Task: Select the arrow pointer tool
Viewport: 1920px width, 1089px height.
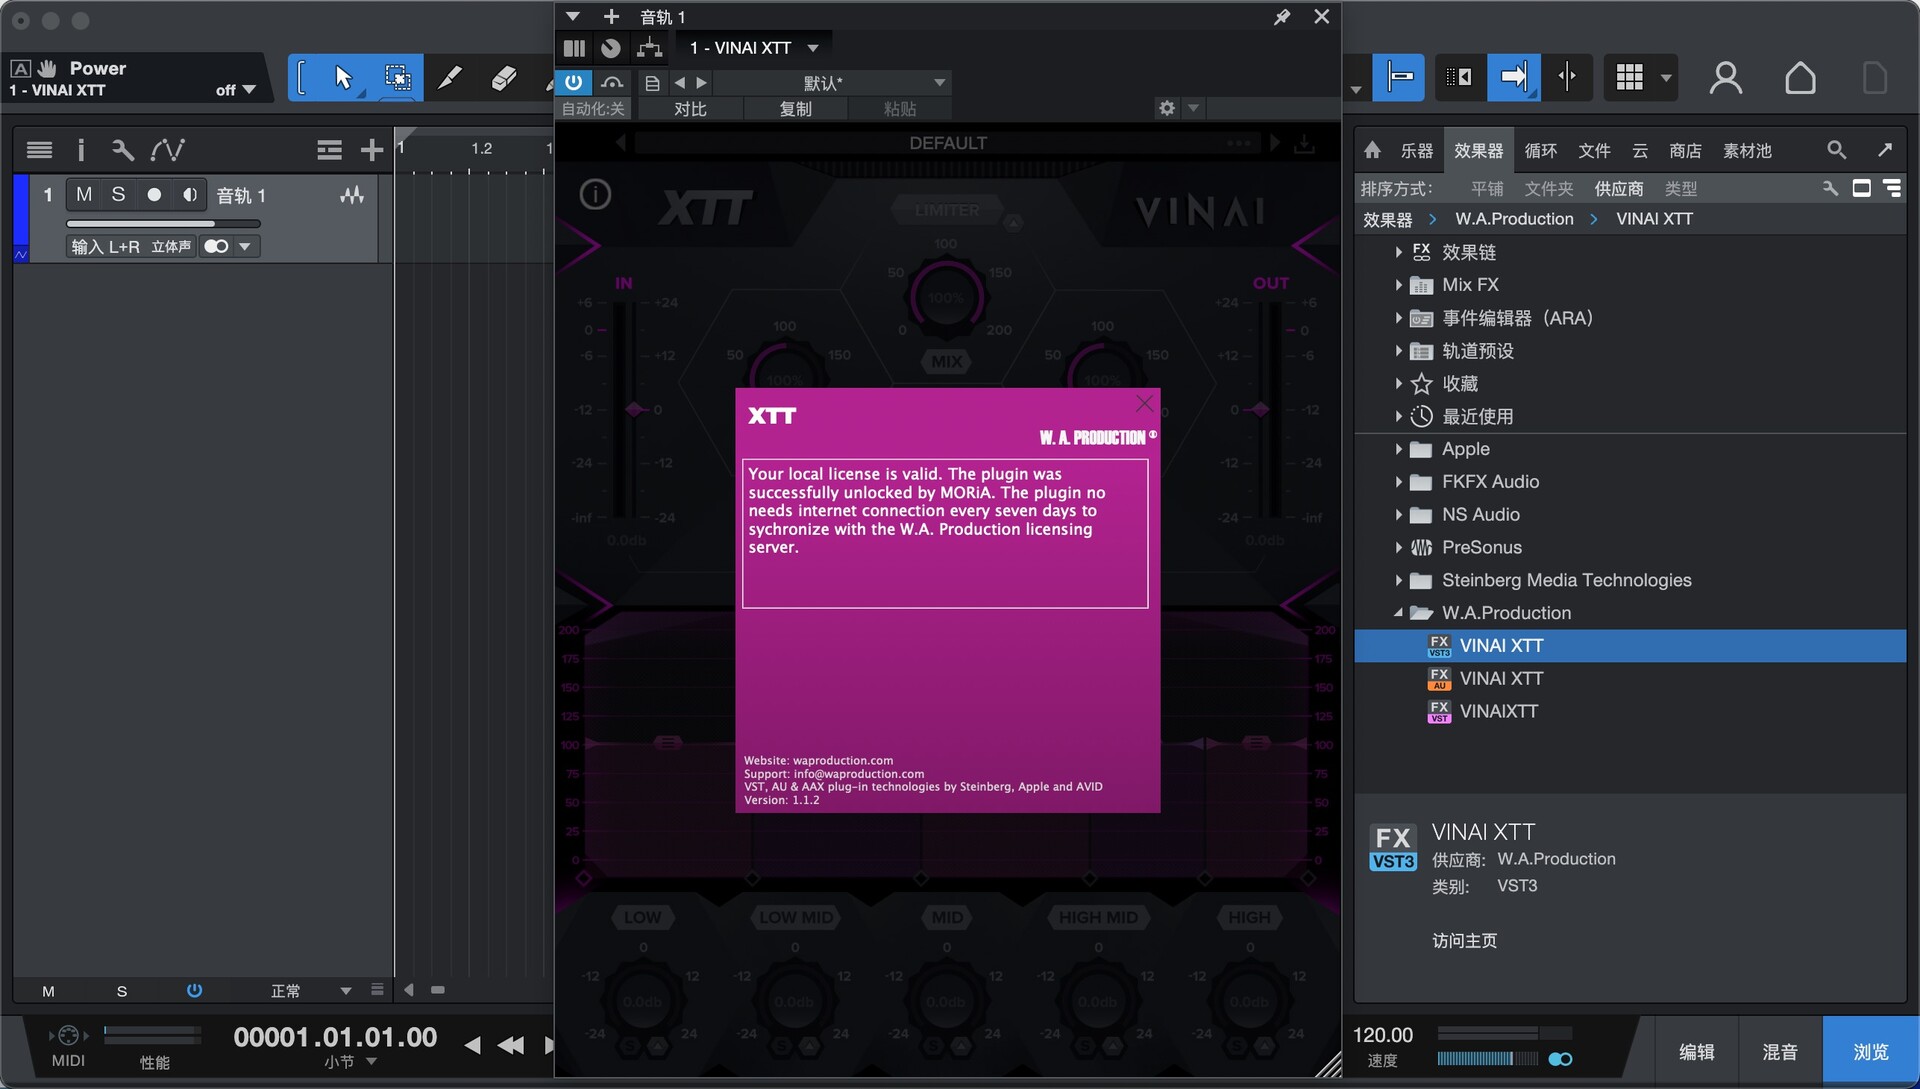Action: pyautogui.click(x=343, y=78)
